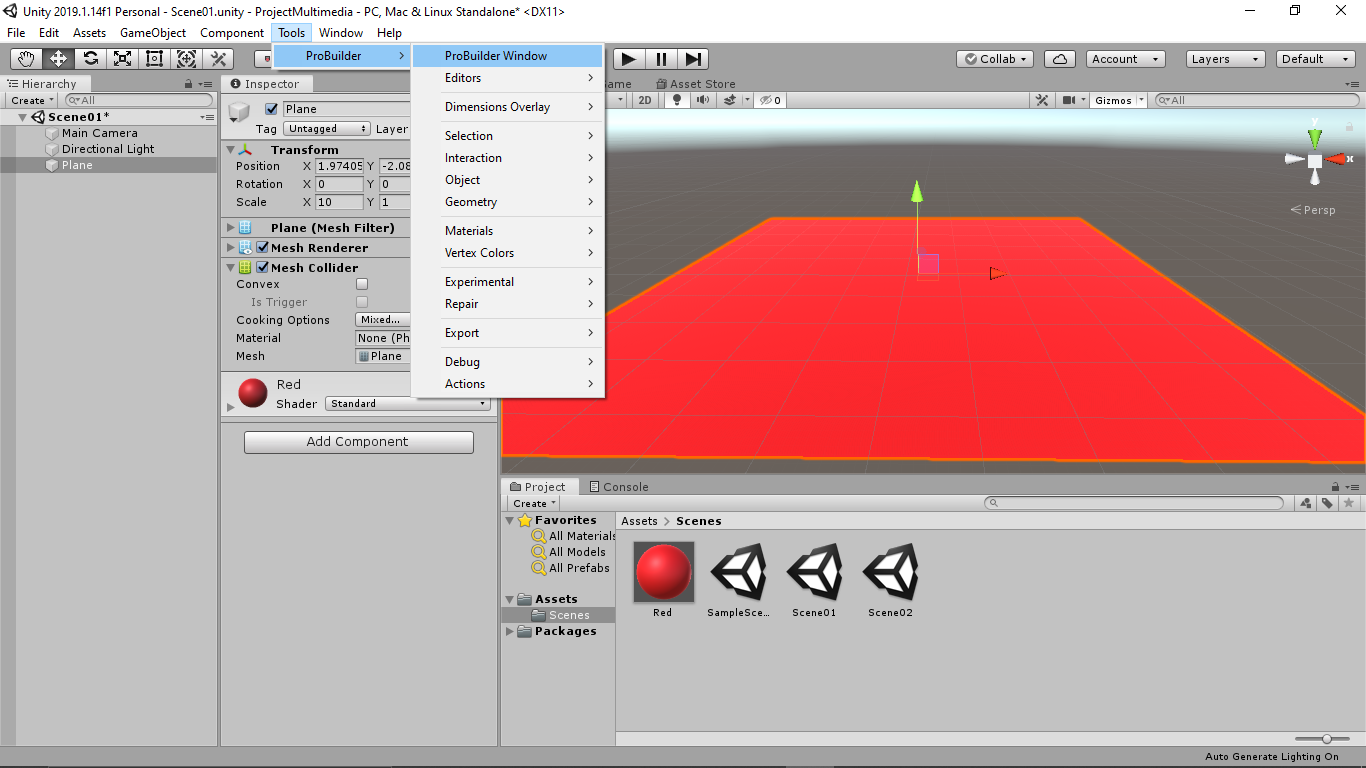Adjust the Project thumbnail size slider
1366x768 pixels.
tap(1320, 739)
